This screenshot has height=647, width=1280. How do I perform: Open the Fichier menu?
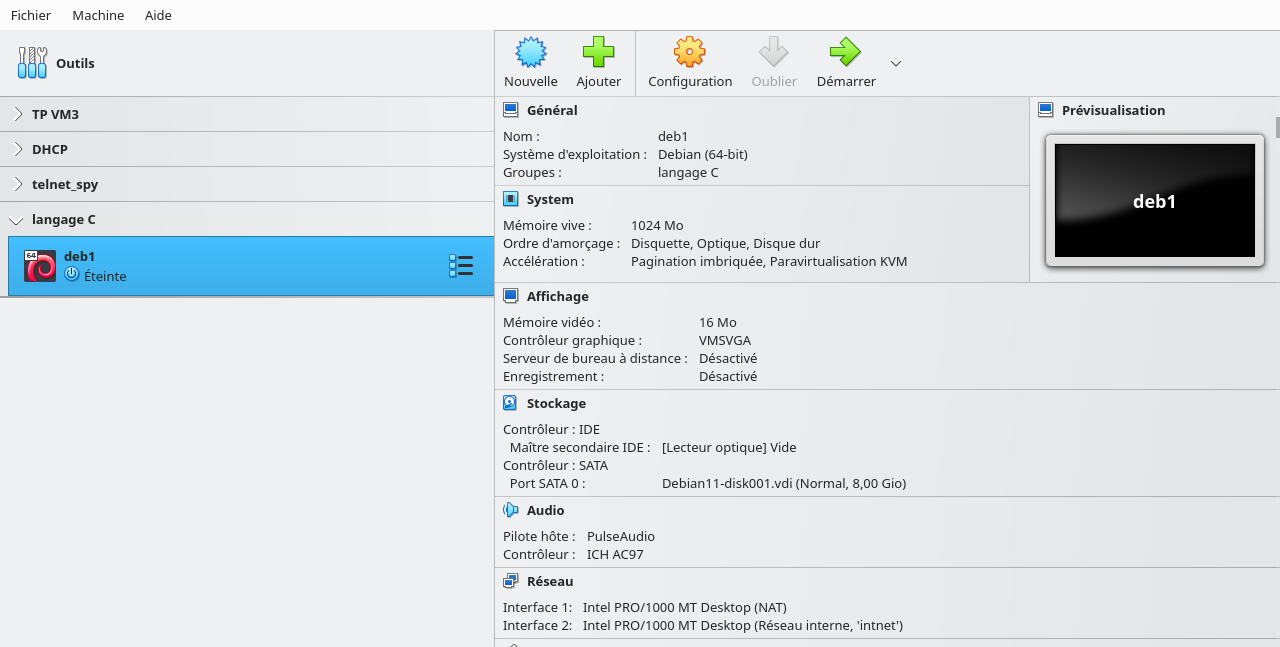pos(31,15)
